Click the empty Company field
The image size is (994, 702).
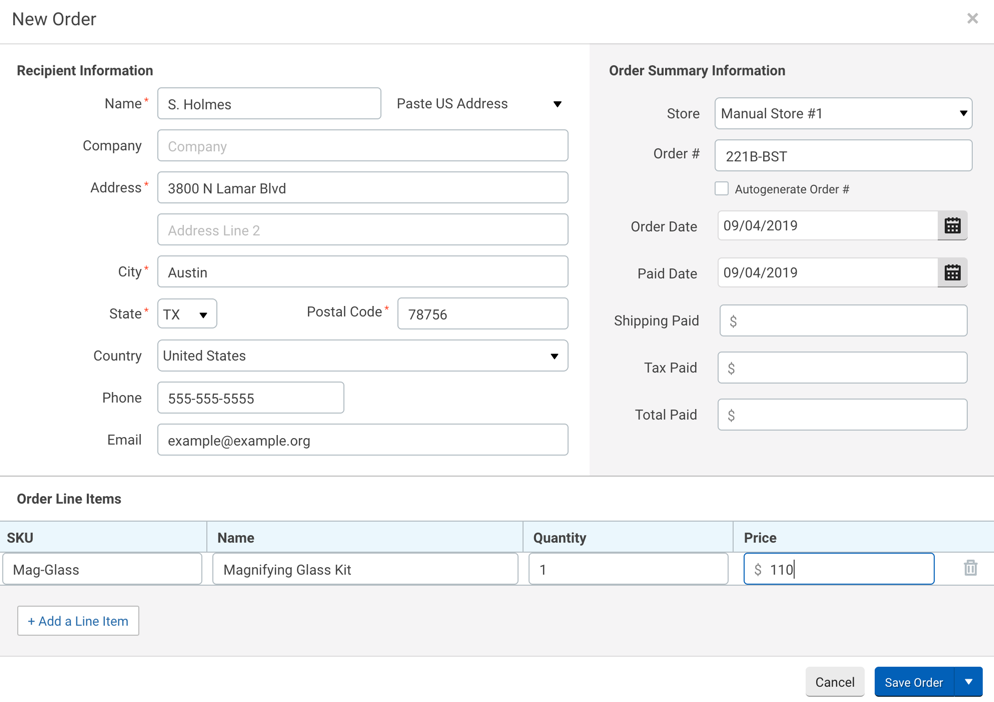point(362,145)
